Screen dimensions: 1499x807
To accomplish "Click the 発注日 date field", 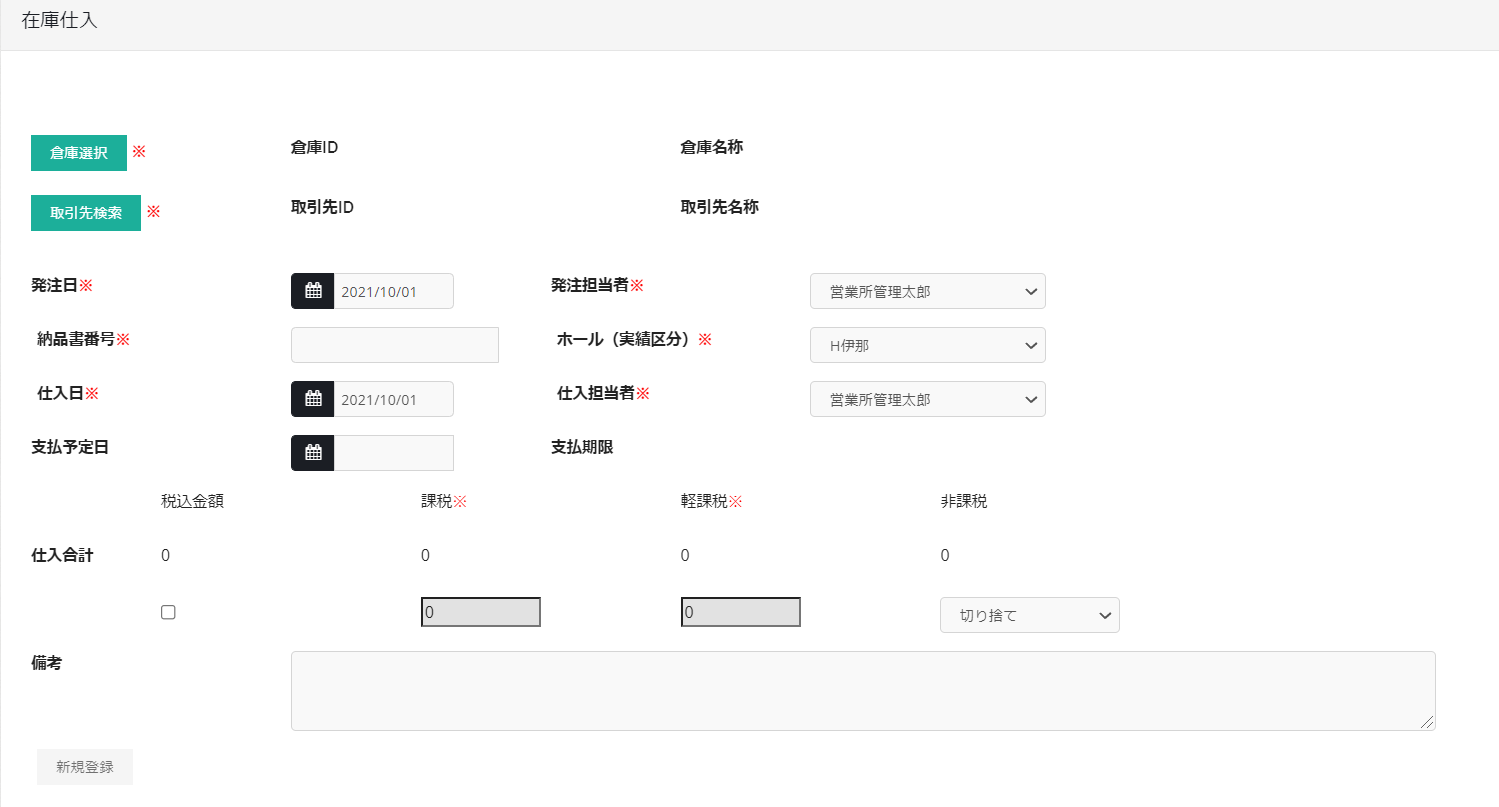I will point(393,291).
